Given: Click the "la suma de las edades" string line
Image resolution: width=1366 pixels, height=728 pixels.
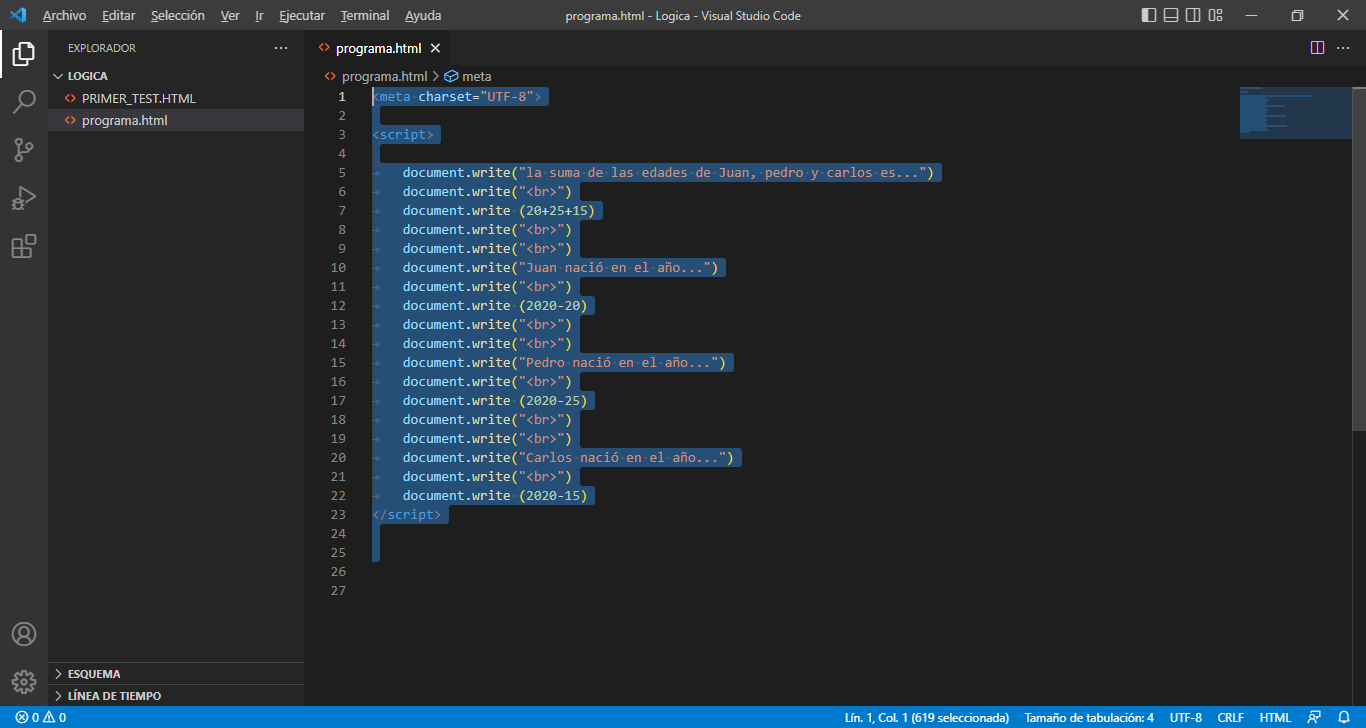Looking at the screenshot, I should (x=668, y=172).
